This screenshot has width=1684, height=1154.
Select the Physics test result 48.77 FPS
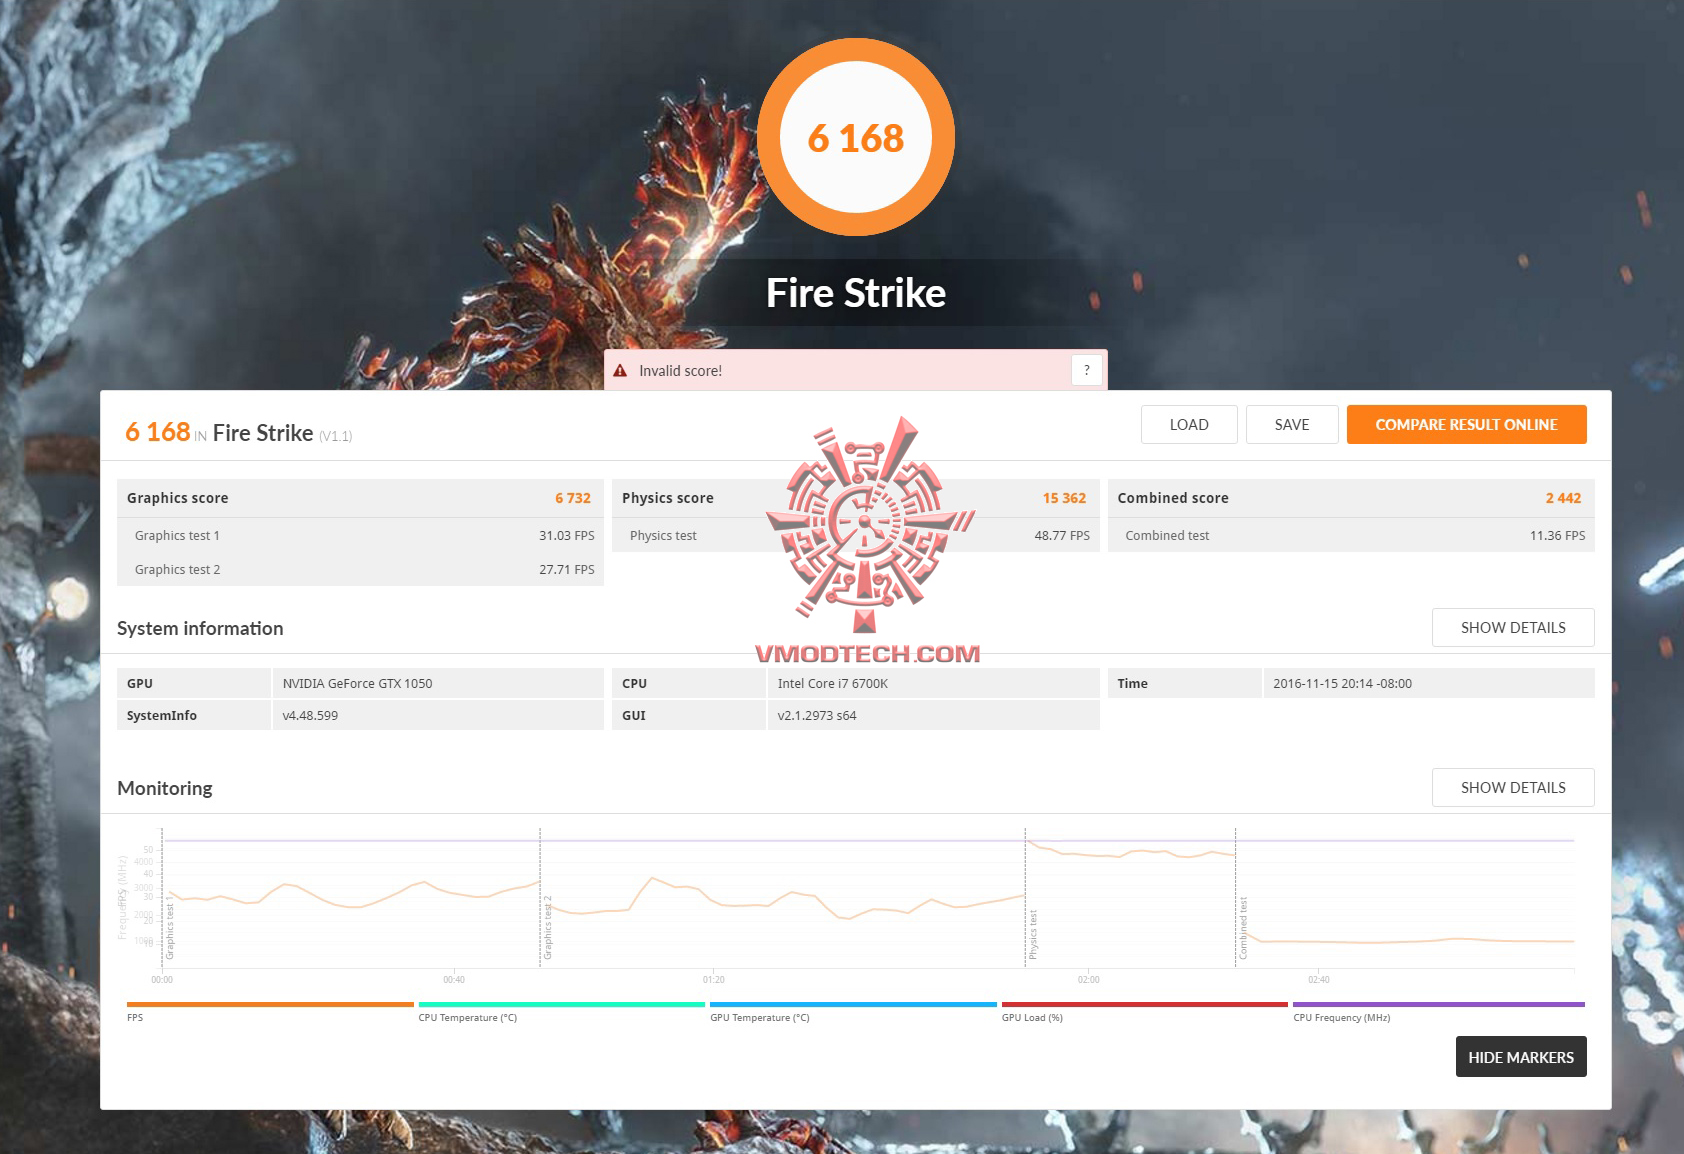pyautogui.click(x=1062, y=536)
